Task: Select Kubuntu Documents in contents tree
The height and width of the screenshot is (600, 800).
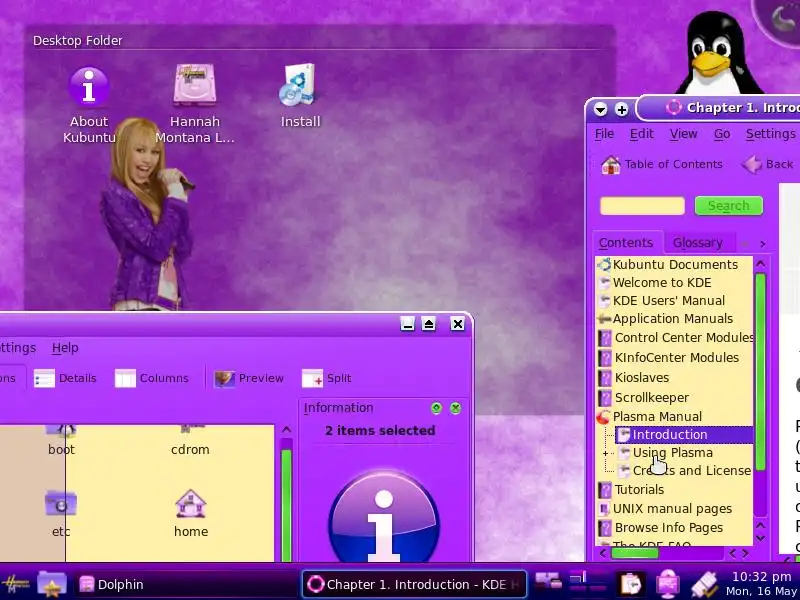Action: (x=674, y=264)
